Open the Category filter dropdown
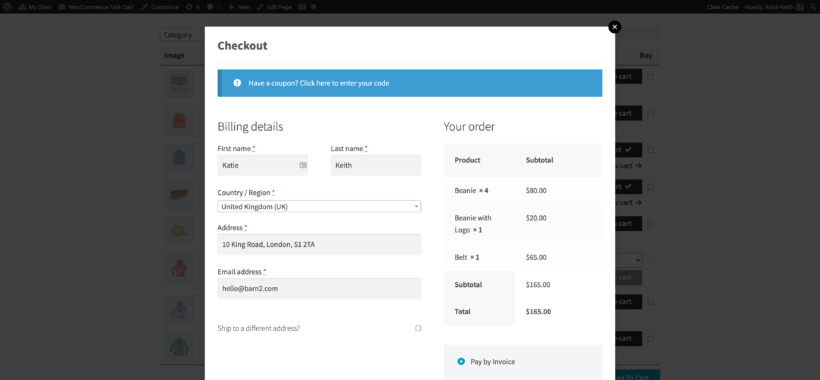 pos(183,34)
